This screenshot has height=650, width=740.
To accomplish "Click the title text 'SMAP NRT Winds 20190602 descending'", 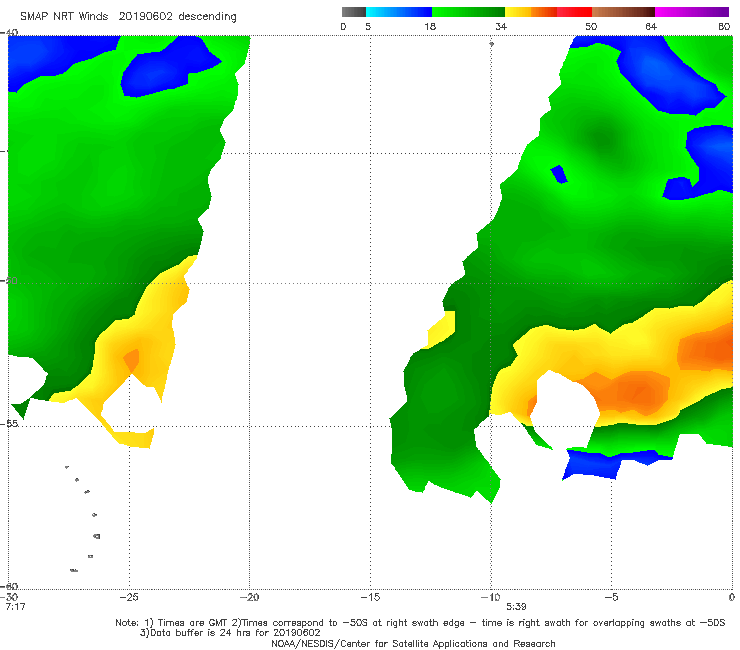I will click(128, 17).
